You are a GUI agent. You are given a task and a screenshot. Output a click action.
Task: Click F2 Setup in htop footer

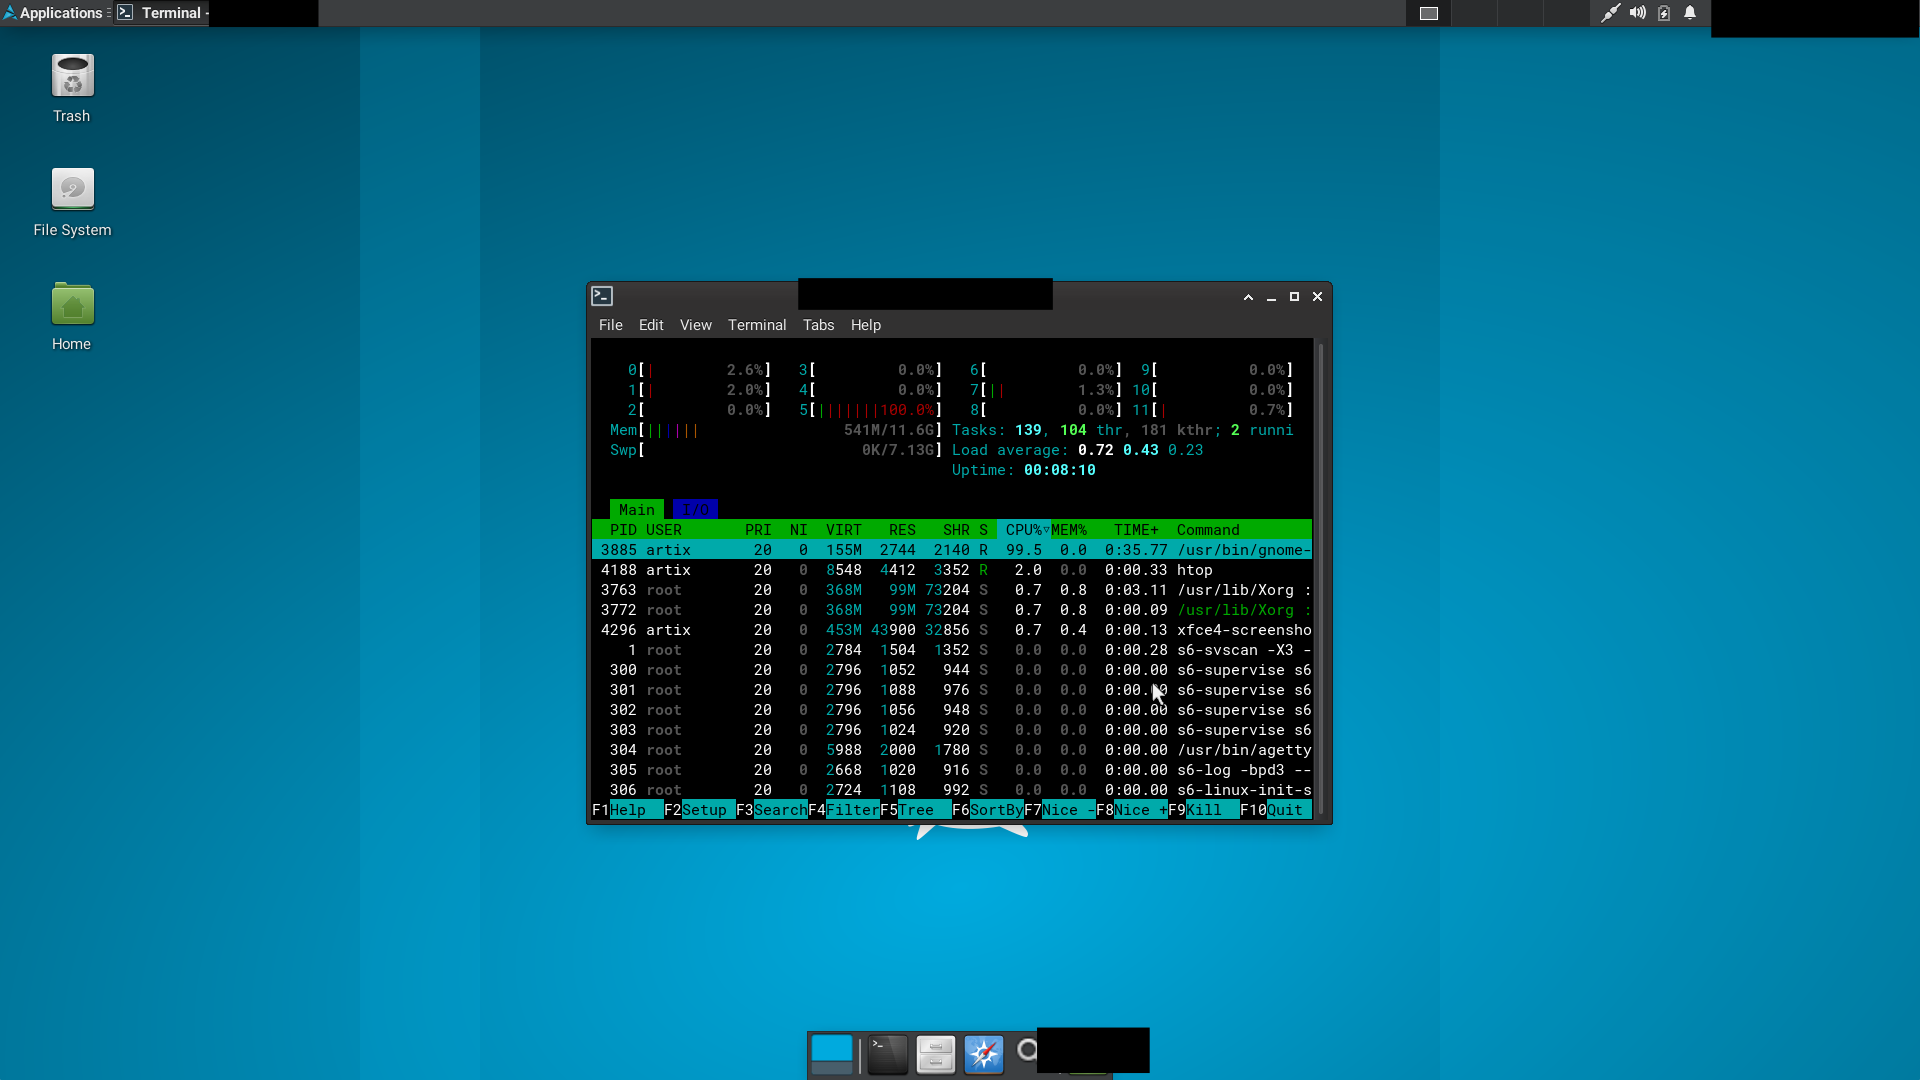(700, 810)
